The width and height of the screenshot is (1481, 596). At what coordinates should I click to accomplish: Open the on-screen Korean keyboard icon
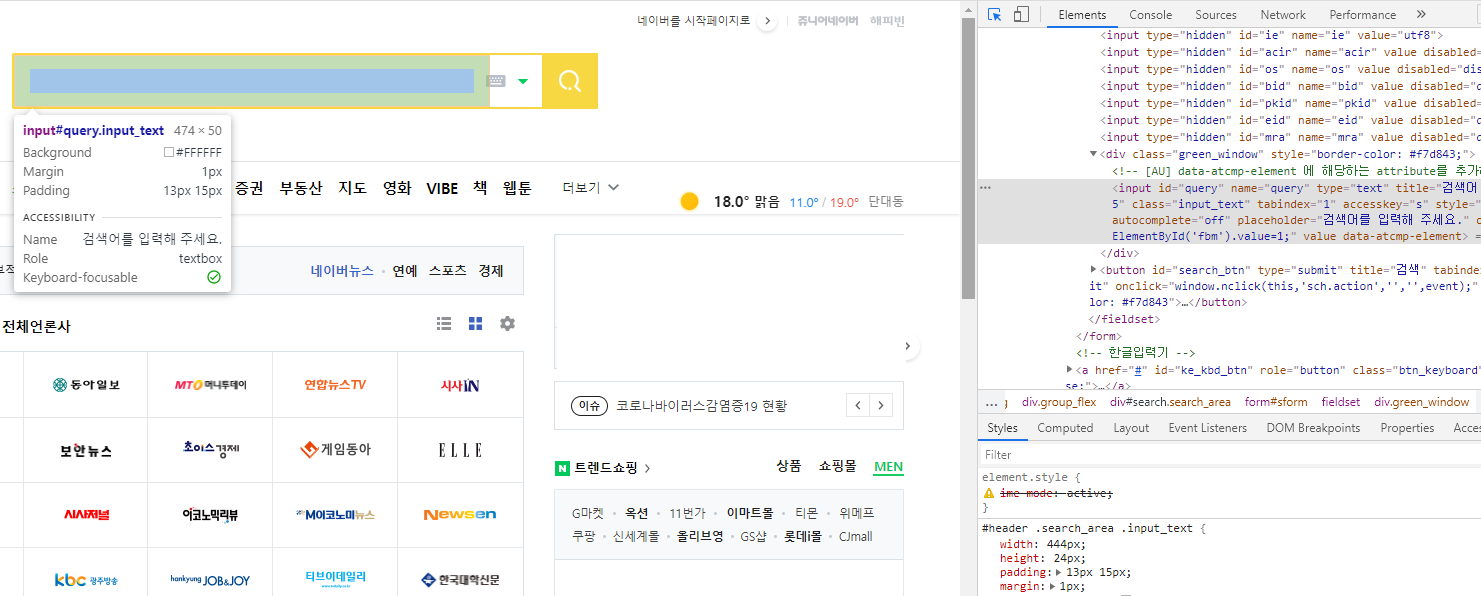click(x=497, y=81)
